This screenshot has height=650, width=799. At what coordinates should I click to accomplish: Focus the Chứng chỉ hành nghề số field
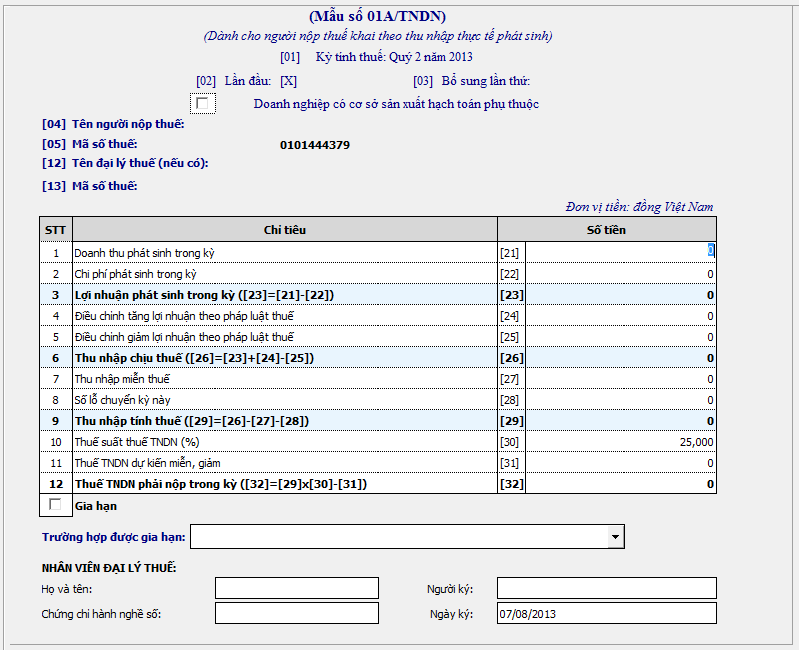pos(297,613)
